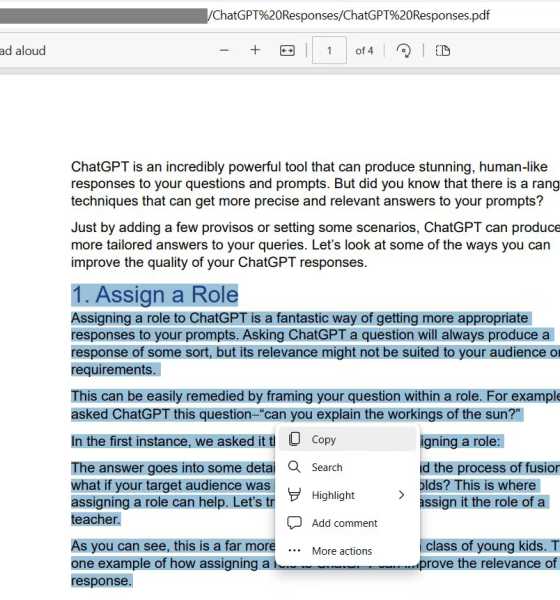
Task: Zoom out with the minus icon
Action: pos(224,51)
